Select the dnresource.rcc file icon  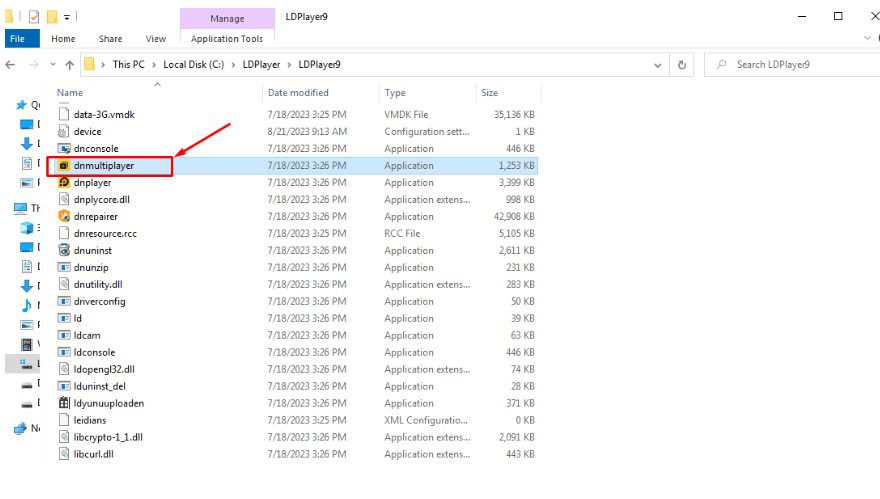64,234
